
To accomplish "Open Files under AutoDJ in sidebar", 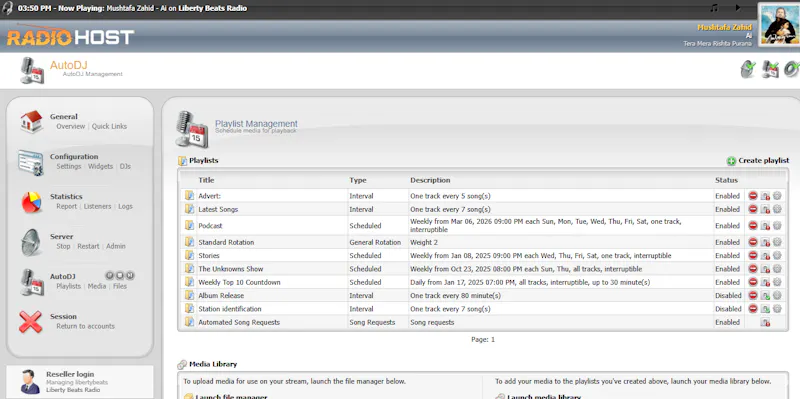I will click(x=120, y=287).
